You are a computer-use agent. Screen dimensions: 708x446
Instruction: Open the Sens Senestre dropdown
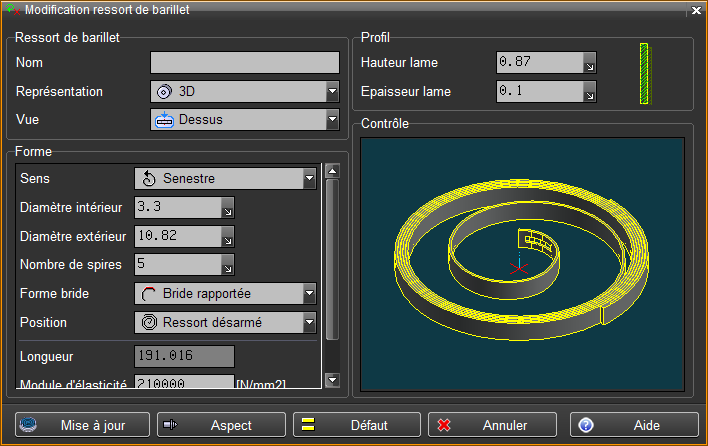click(225, 178)
